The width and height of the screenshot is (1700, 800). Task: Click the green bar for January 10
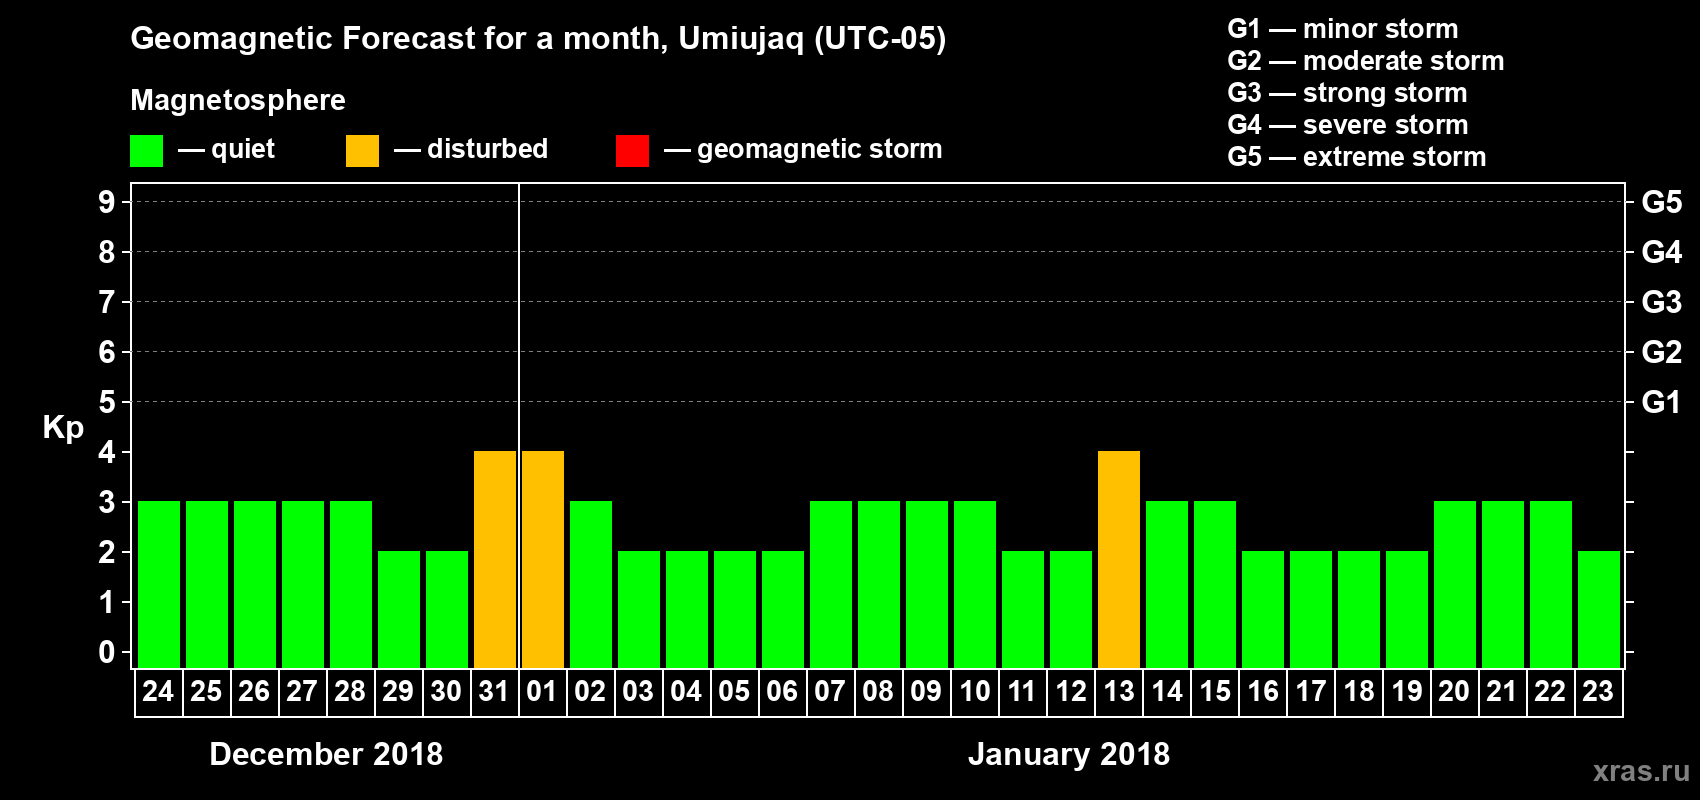point(975,584)
